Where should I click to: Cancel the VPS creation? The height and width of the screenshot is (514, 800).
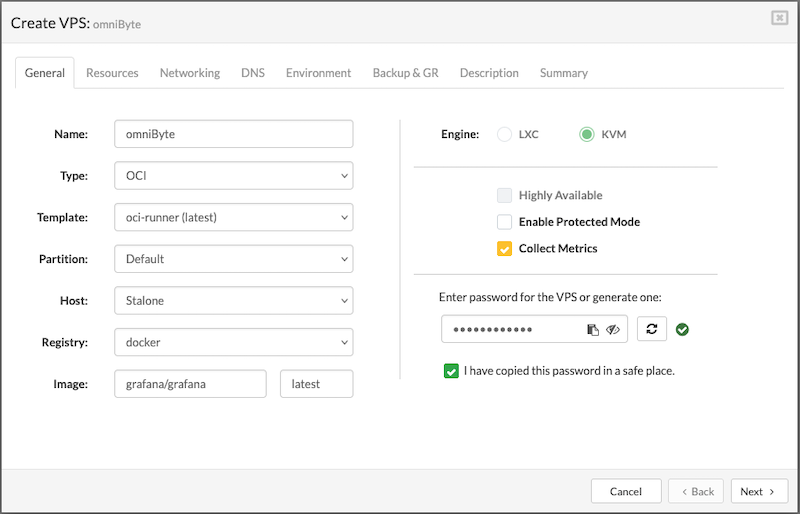click(x=626, y=491)
